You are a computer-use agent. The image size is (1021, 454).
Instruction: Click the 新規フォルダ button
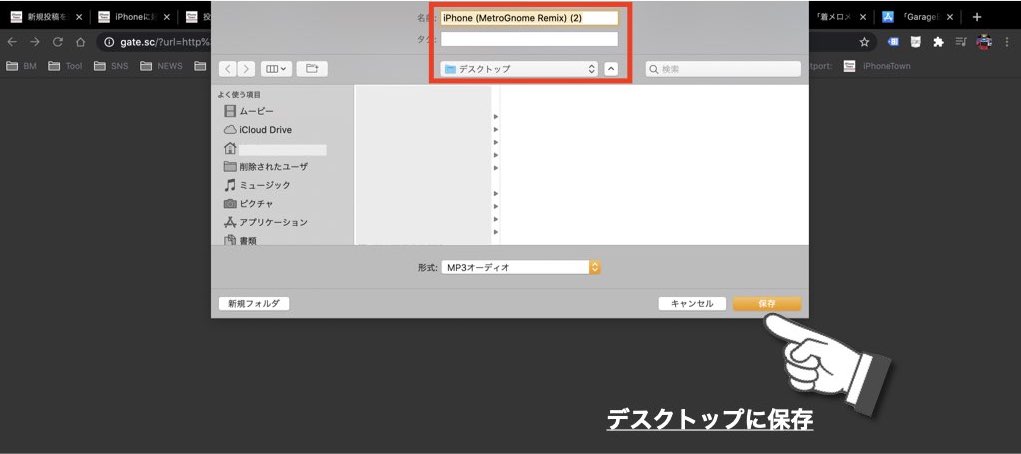click(x=253, y=303)
